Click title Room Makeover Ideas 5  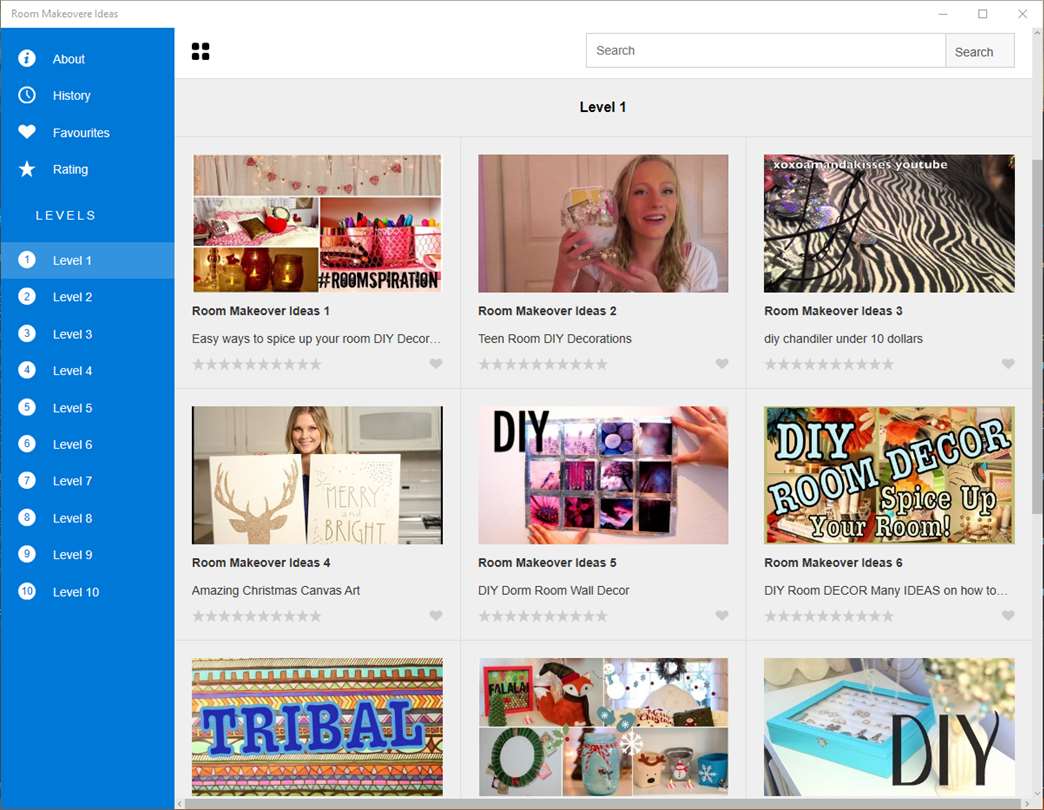(547, 562)
